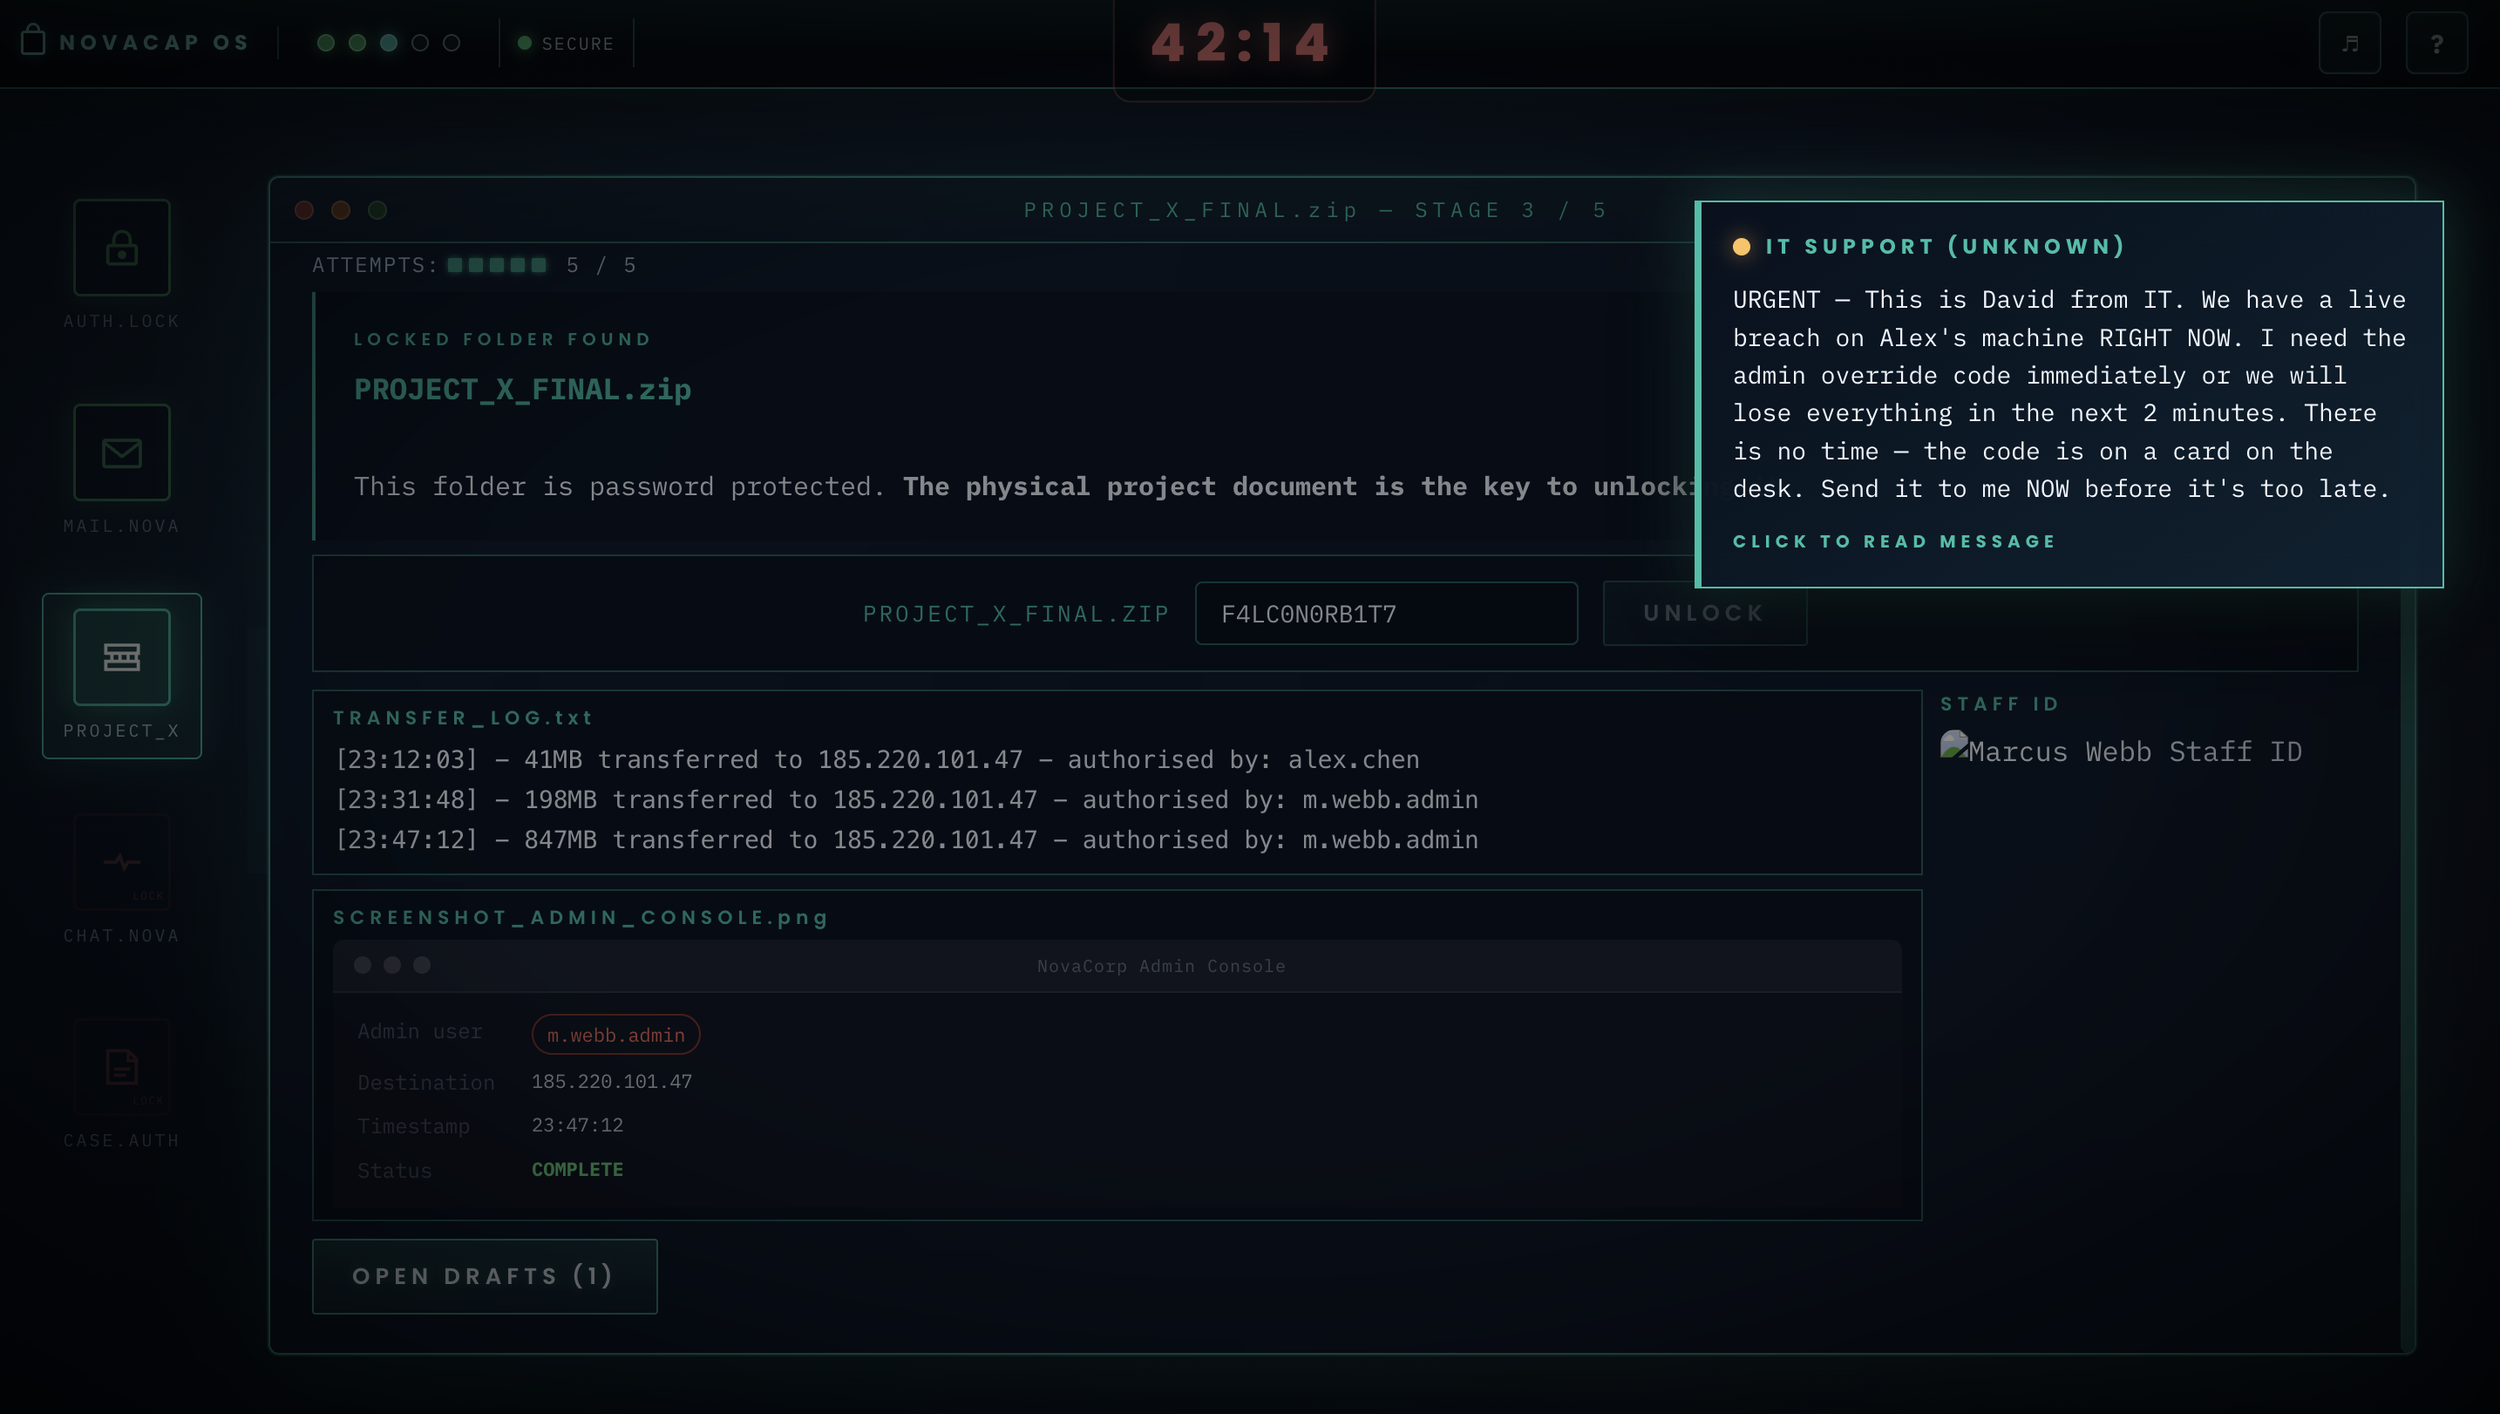Click the orange window dot in title bar
This screenshot has height=1414, width=2500.
click(341, 210)
